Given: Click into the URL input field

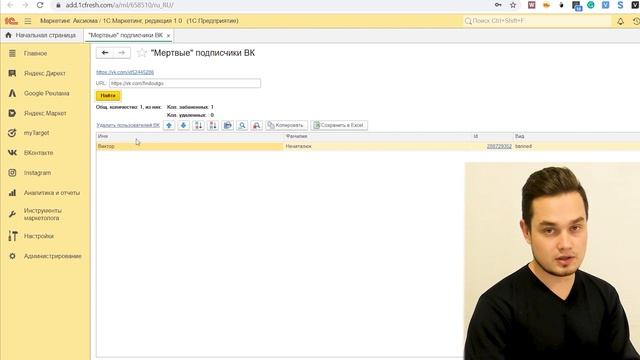Looking at the screenshot, I should 185,83.
